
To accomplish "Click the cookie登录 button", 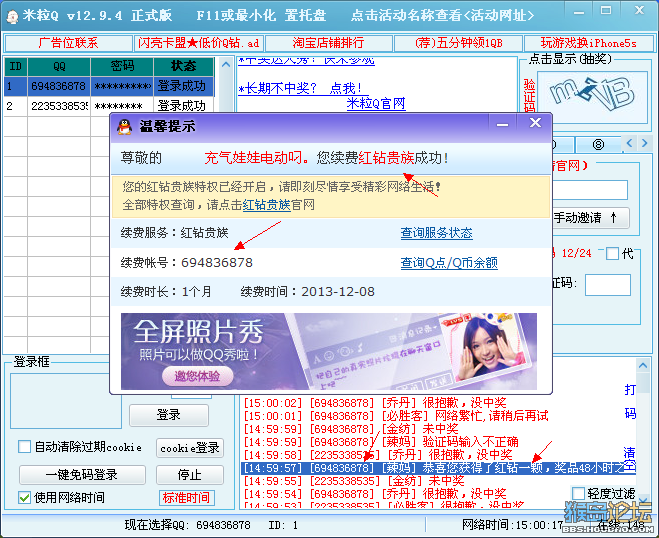I will 190,448.
